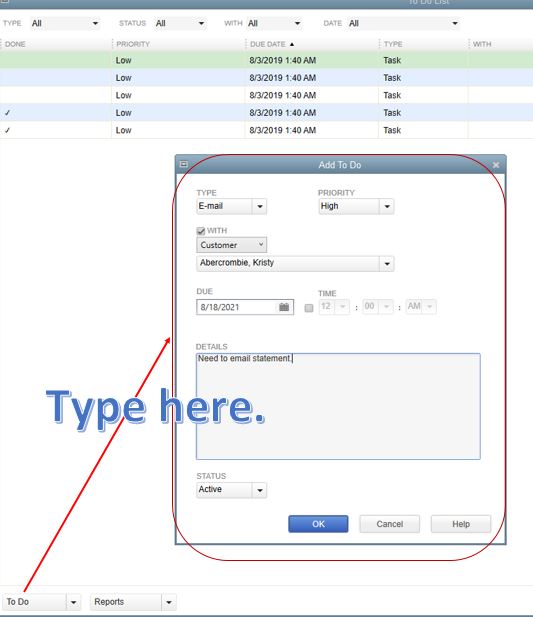Click the Cancel button
The height and width of the screenshot is (617, 533).
(x=389, y=524)
